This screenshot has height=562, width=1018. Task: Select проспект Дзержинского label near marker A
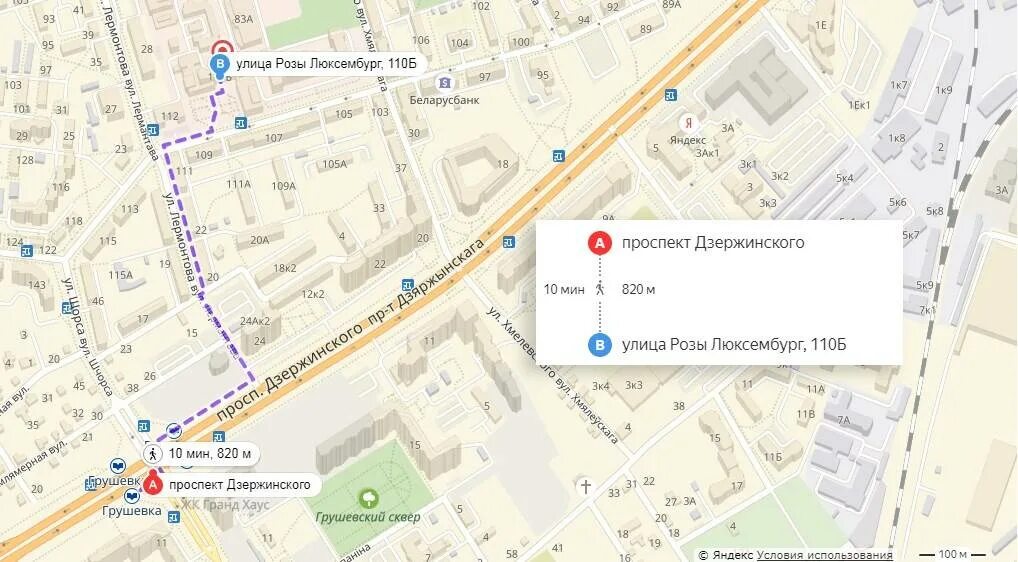coord(240,485)
